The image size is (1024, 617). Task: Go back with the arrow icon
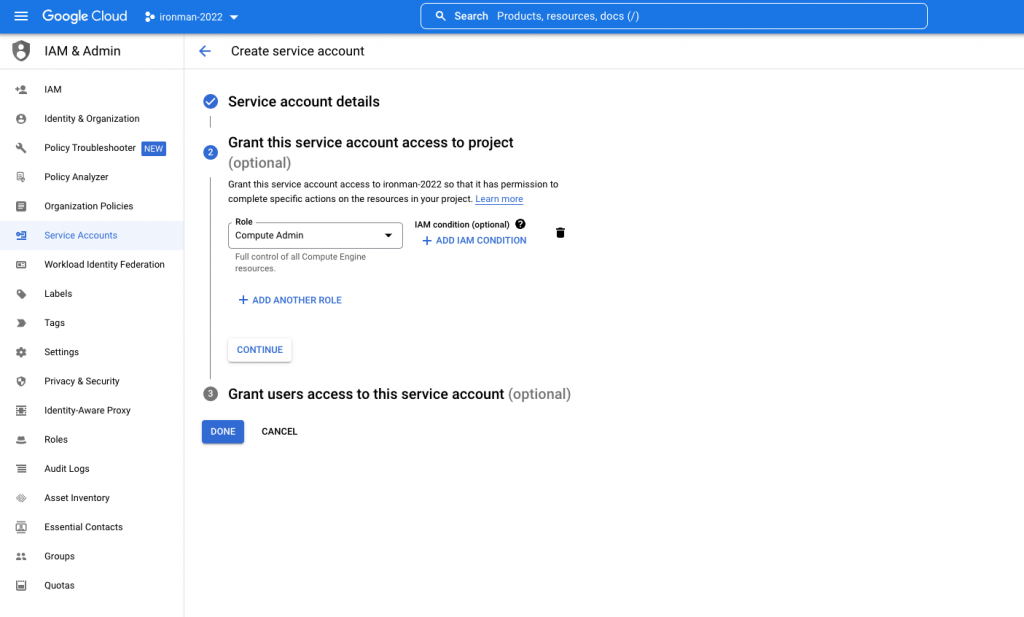click(205, 51)
